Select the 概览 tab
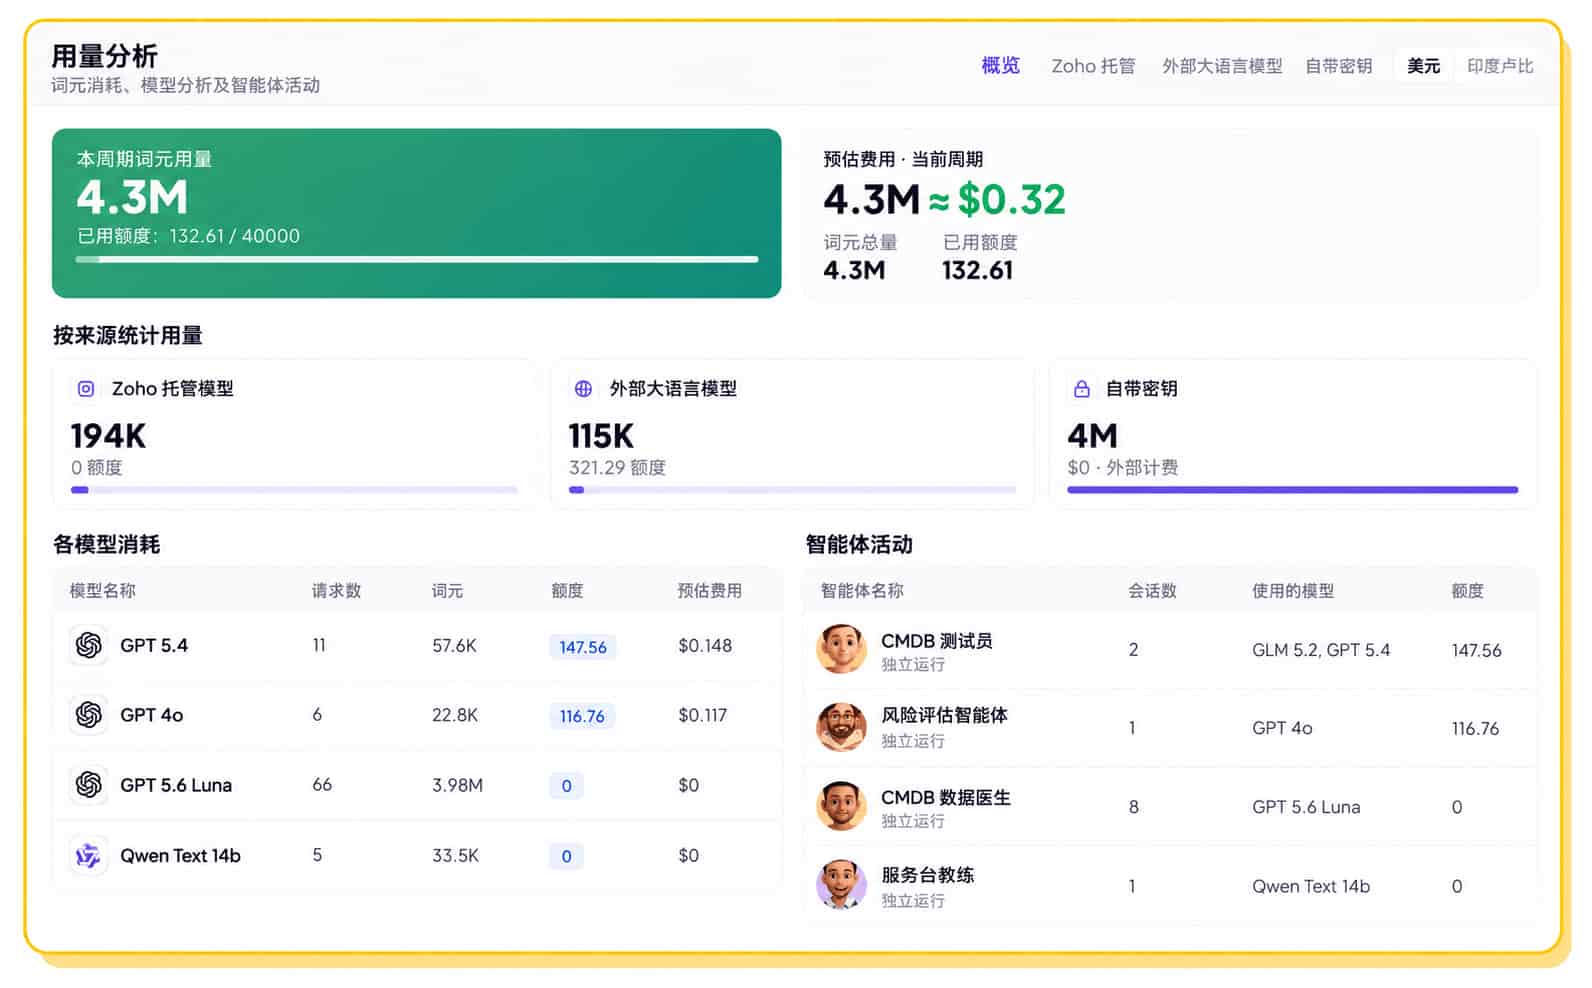 [1000, 66]
